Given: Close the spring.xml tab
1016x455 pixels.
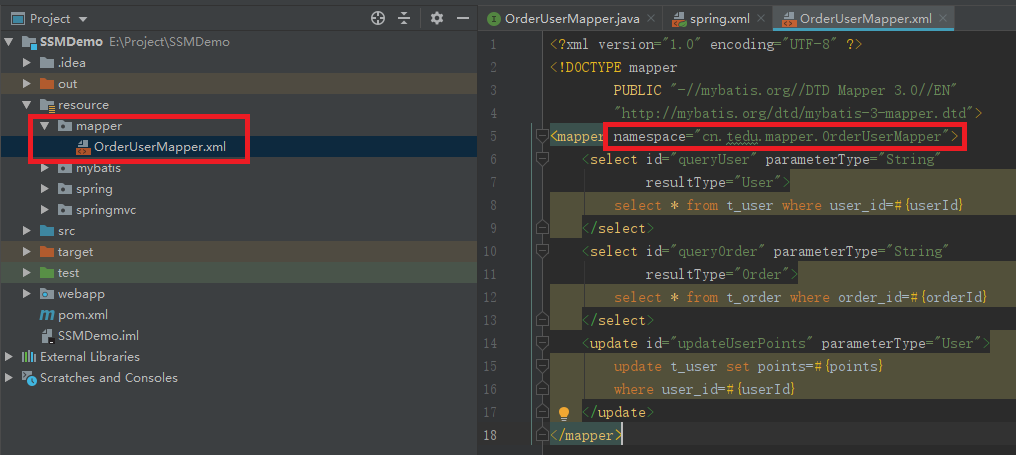Looking at the screenshot, I should [761, 19].
